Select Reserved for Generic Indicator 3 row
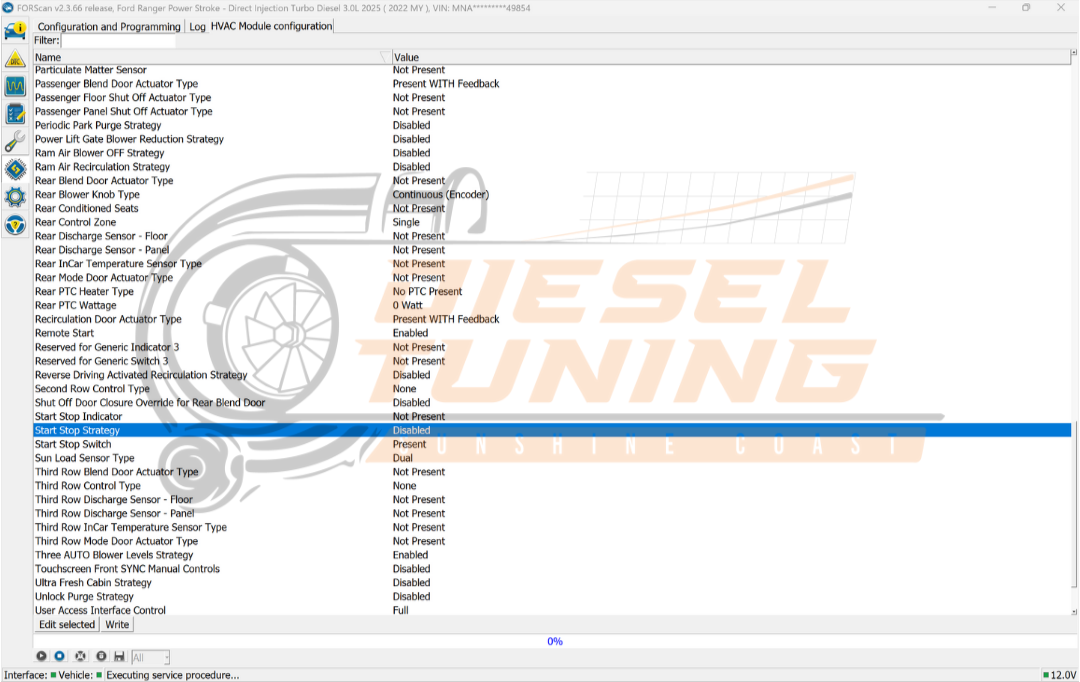The image size is (1080, 682). pyautogui.click(x=552, y=347)
